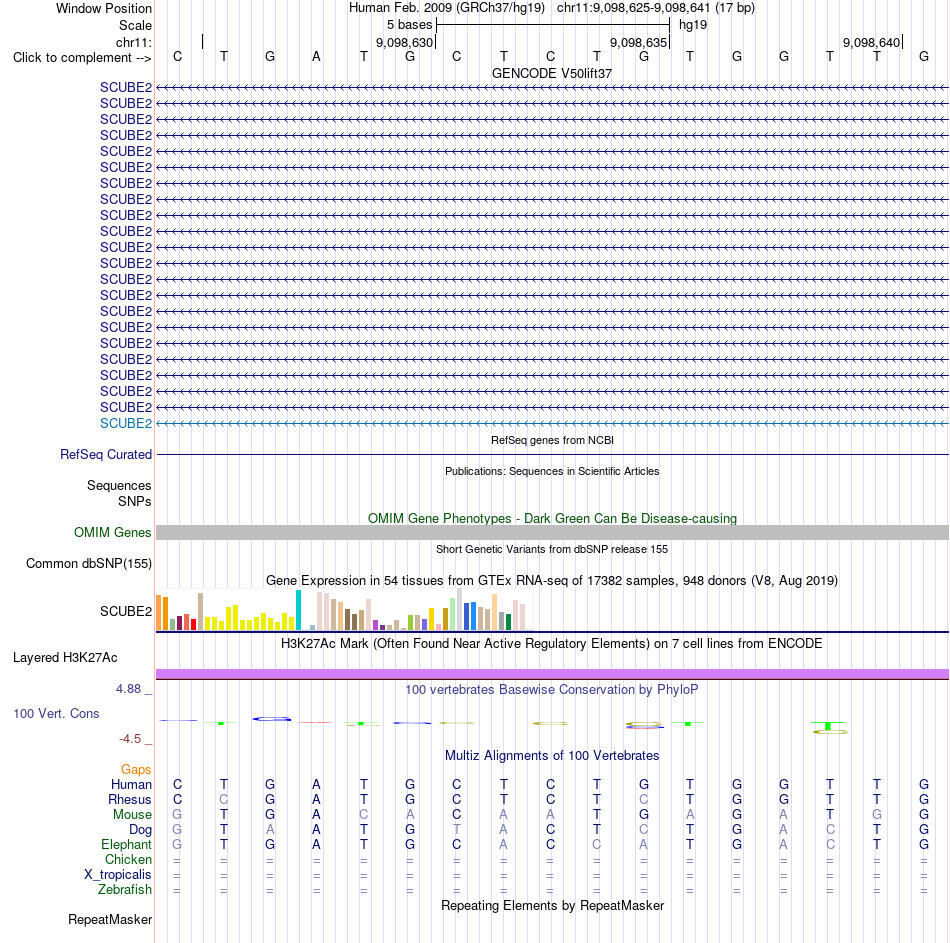Click the Scale label on the left

click(135, 25)
